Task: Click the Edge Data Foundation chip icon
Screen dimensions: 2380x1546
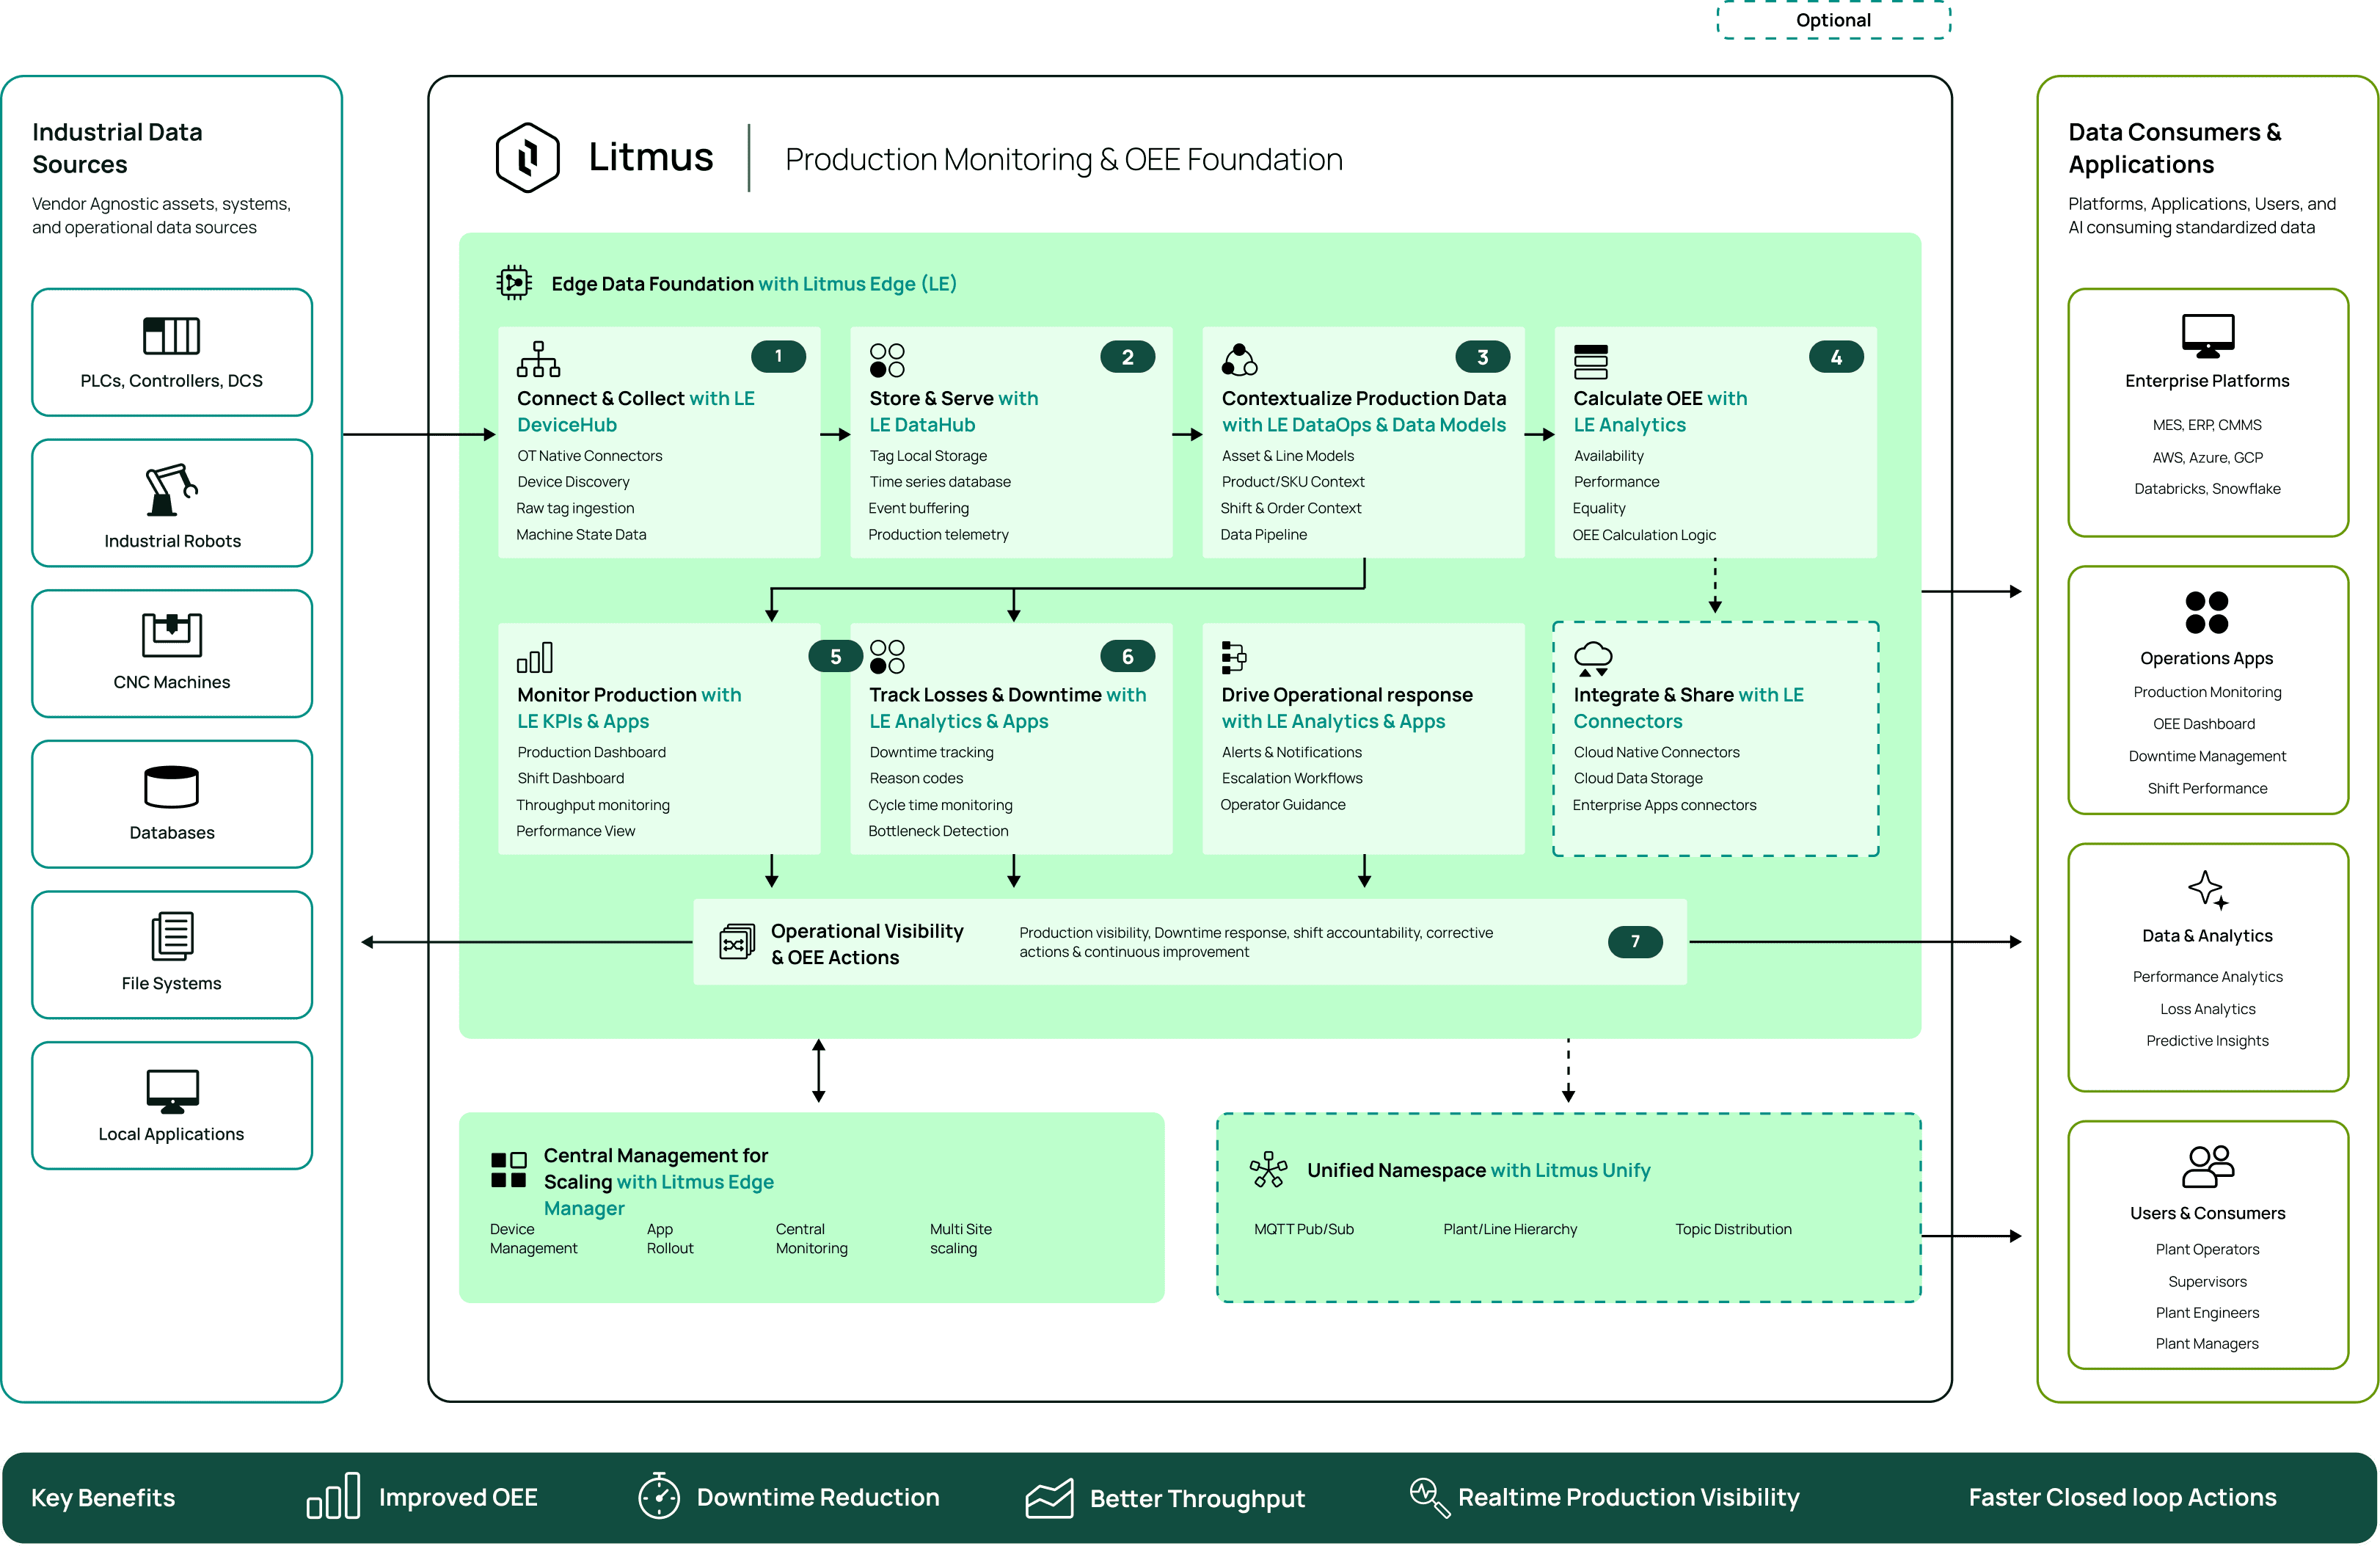Action: pos(514,283)
